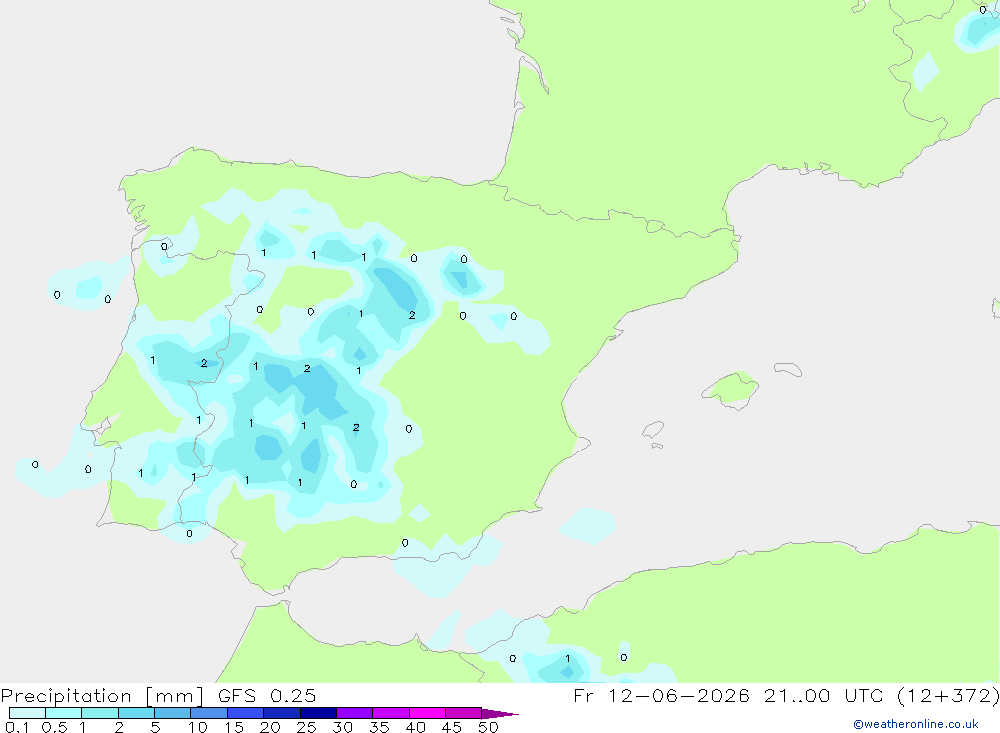The width and height of the screenshot is (1000, 733).
Task: Click the 'Fr 12-06-2026' date text
Action: [661, 695]
